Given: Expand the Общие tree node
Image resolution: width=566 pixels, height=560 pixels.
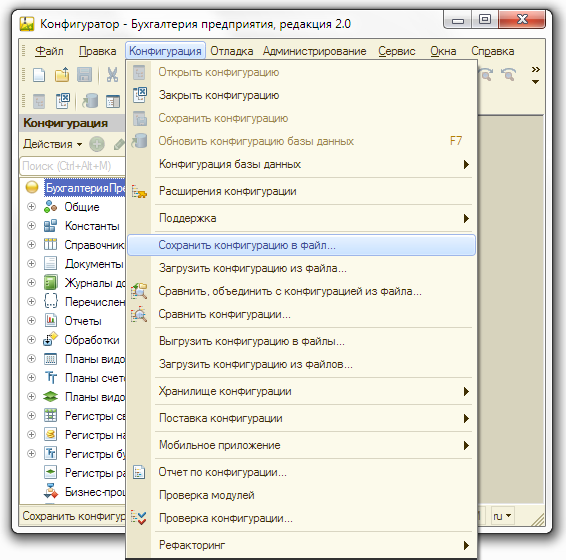Looking at the screenshot, I should click(31, 207).
